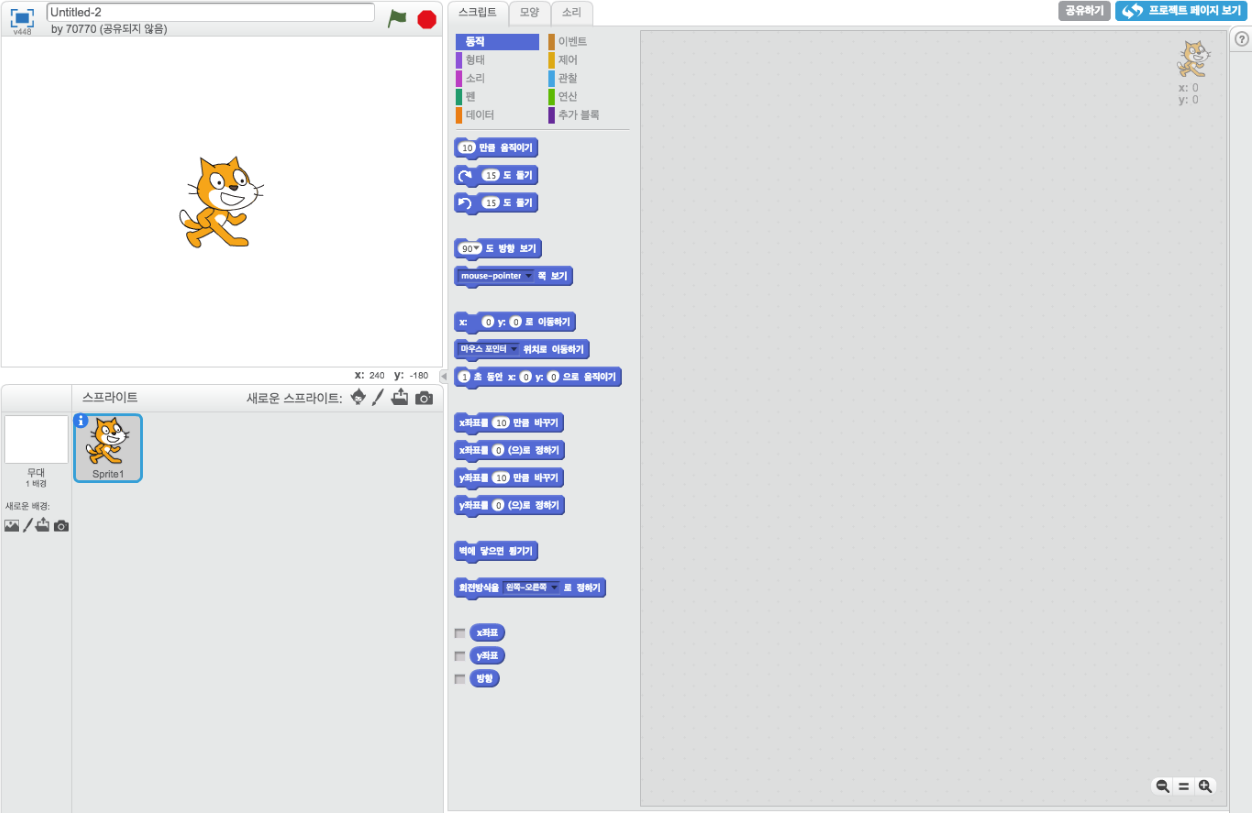This screenshot has width=1254, height=816.
Task: Choose new sprite from library icon
Action: click(x=358, y=398)
